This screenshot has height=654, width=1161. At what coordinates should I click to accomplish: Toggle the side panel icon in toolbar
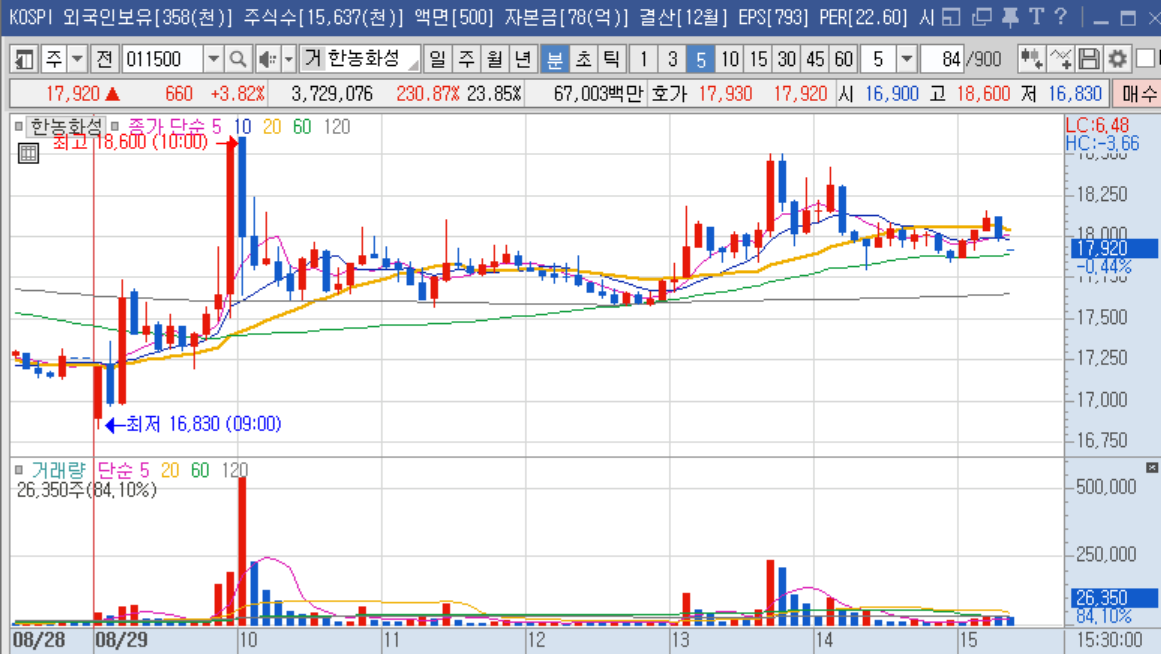point(24,59)
